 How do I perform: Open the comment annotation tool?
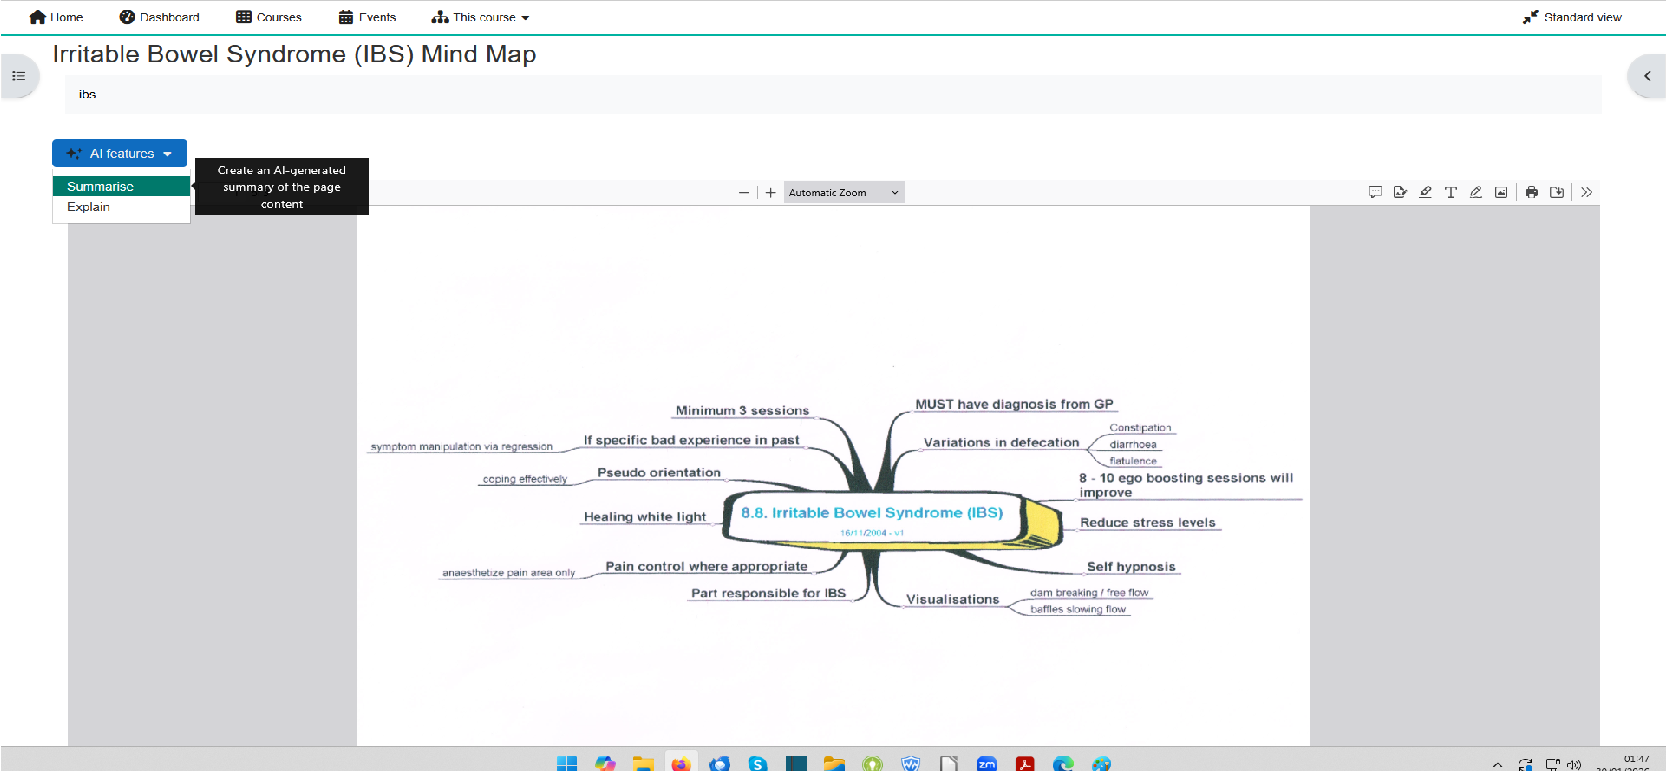[1375, 192]
